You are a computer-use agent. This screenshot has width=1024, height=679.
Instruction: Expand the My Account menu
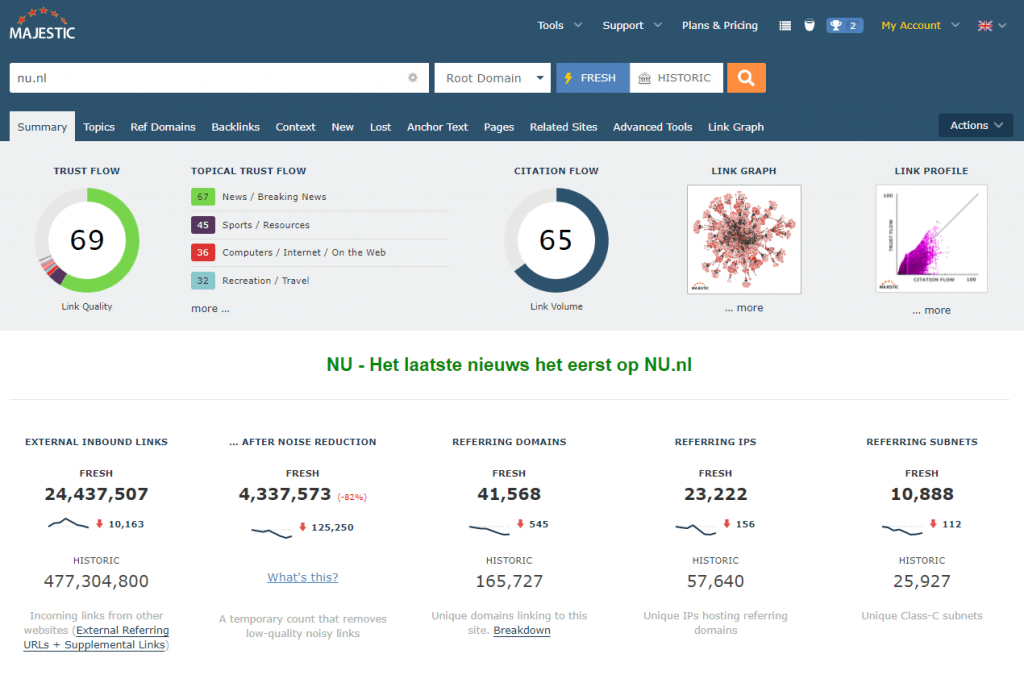pos(919,26)
